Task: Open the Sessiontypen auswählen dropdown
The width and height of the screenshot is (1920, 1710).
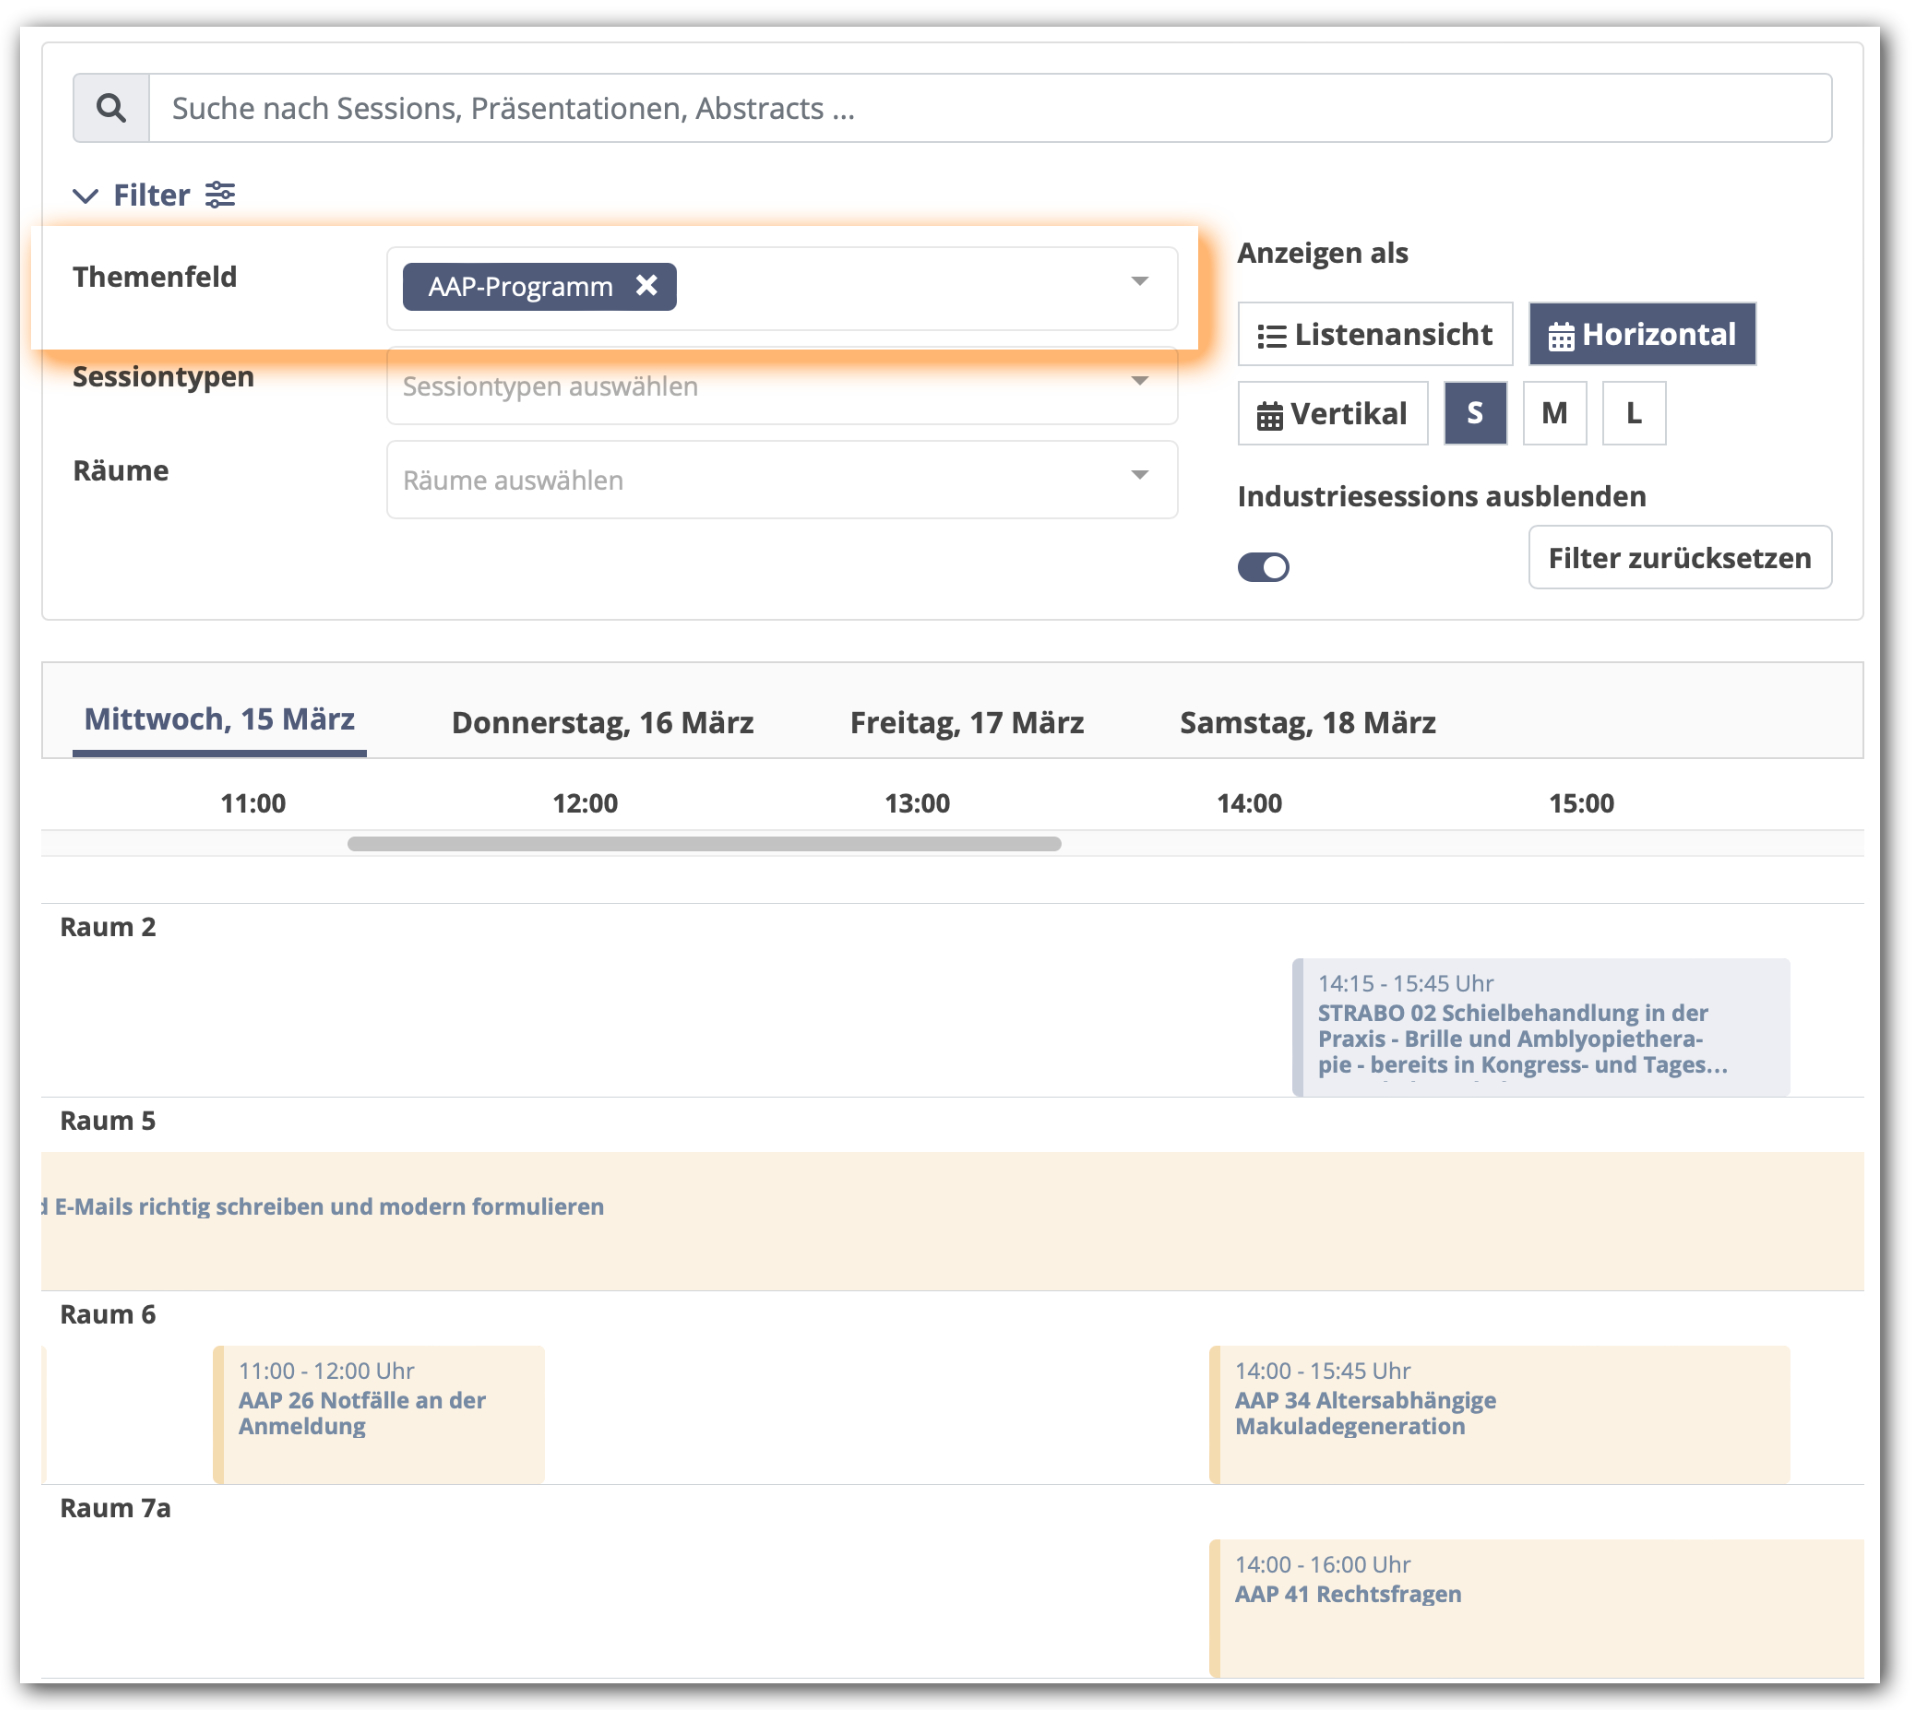Action: coord(780,386)
